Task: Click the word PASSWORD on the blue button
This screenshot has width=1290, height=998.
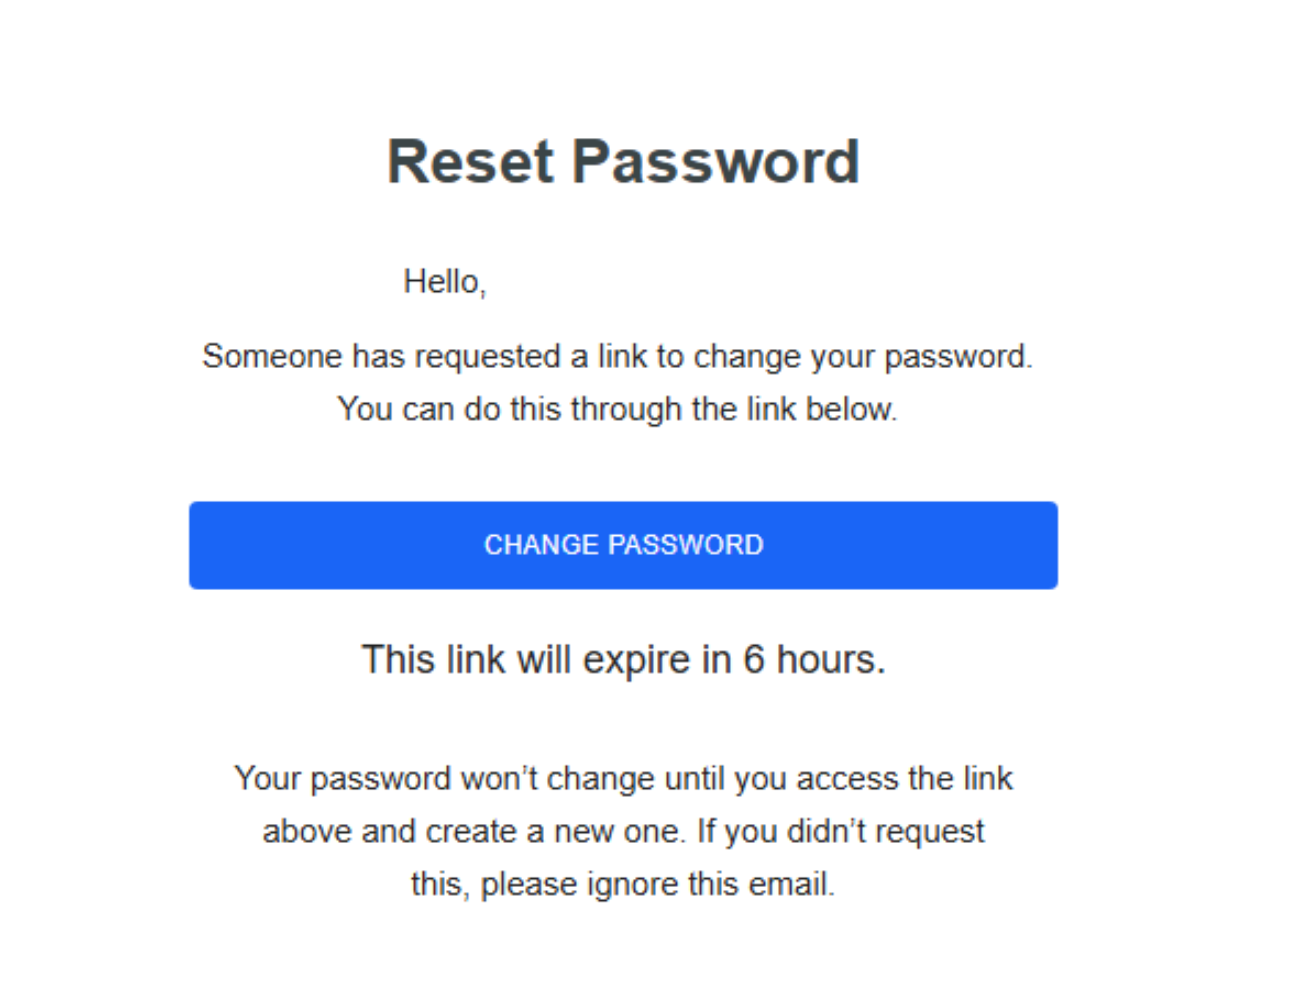Action: (686, 545)
